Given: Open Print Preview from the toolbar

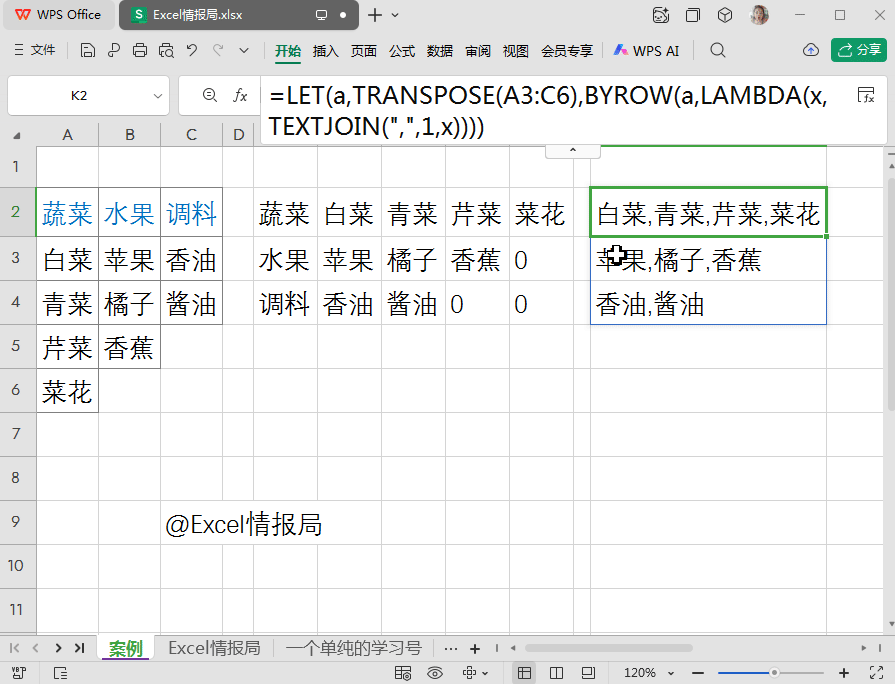Looking at the screenshot, I should (x=166, y=51).
